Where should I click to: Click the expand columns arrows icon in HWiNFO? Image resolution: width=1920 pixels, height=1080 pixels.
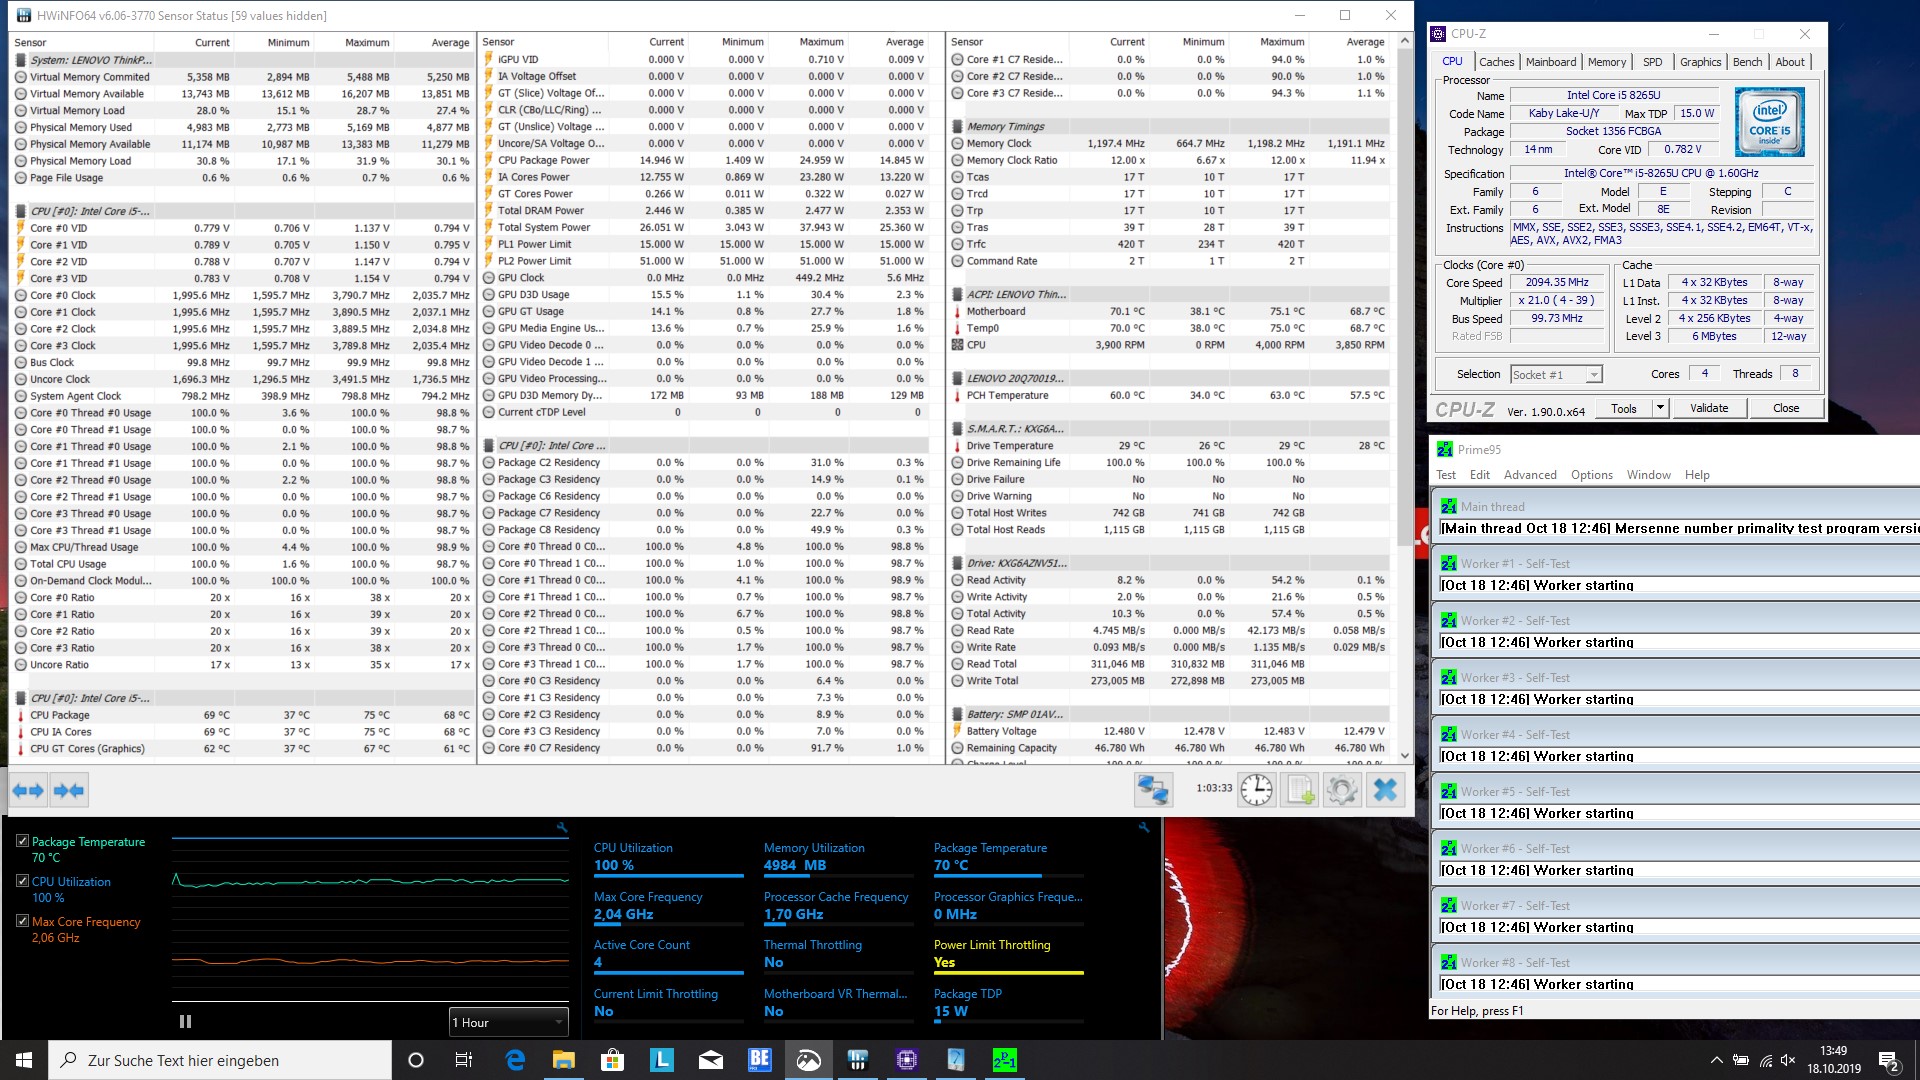[x=28, y=791]
